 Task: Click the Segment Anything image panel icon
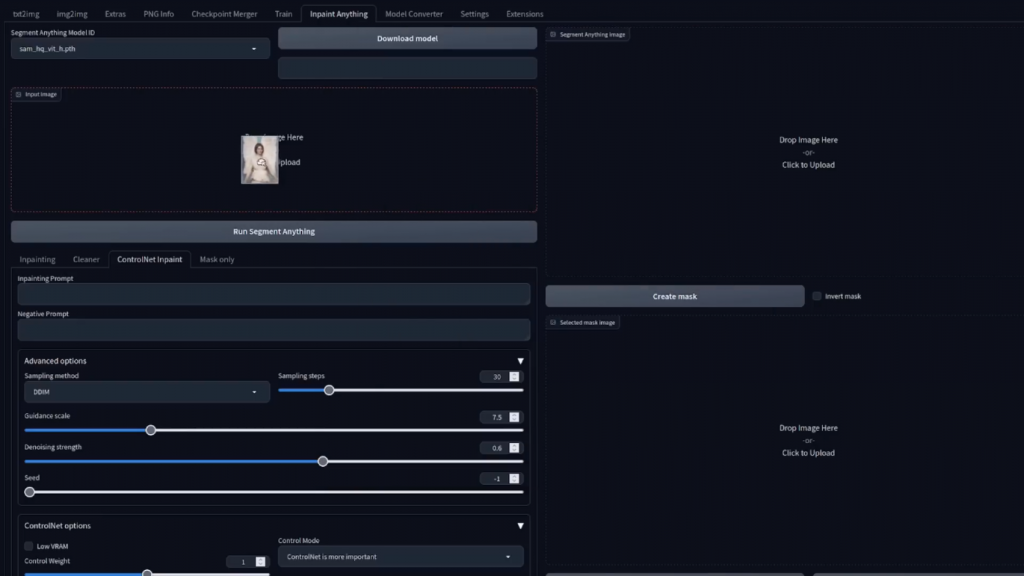point(553,35)
